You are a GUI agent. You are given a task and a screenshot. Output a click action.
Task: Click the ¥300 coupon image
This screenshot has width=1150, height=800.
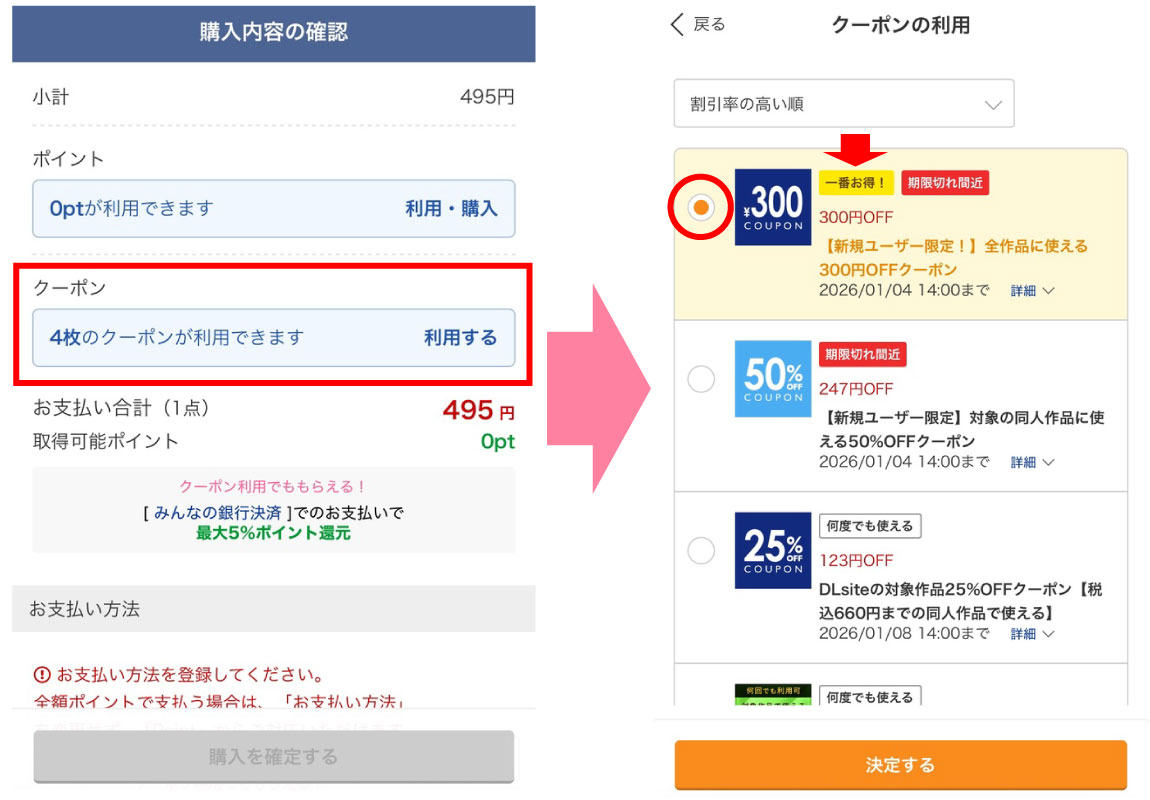[772, 207]
